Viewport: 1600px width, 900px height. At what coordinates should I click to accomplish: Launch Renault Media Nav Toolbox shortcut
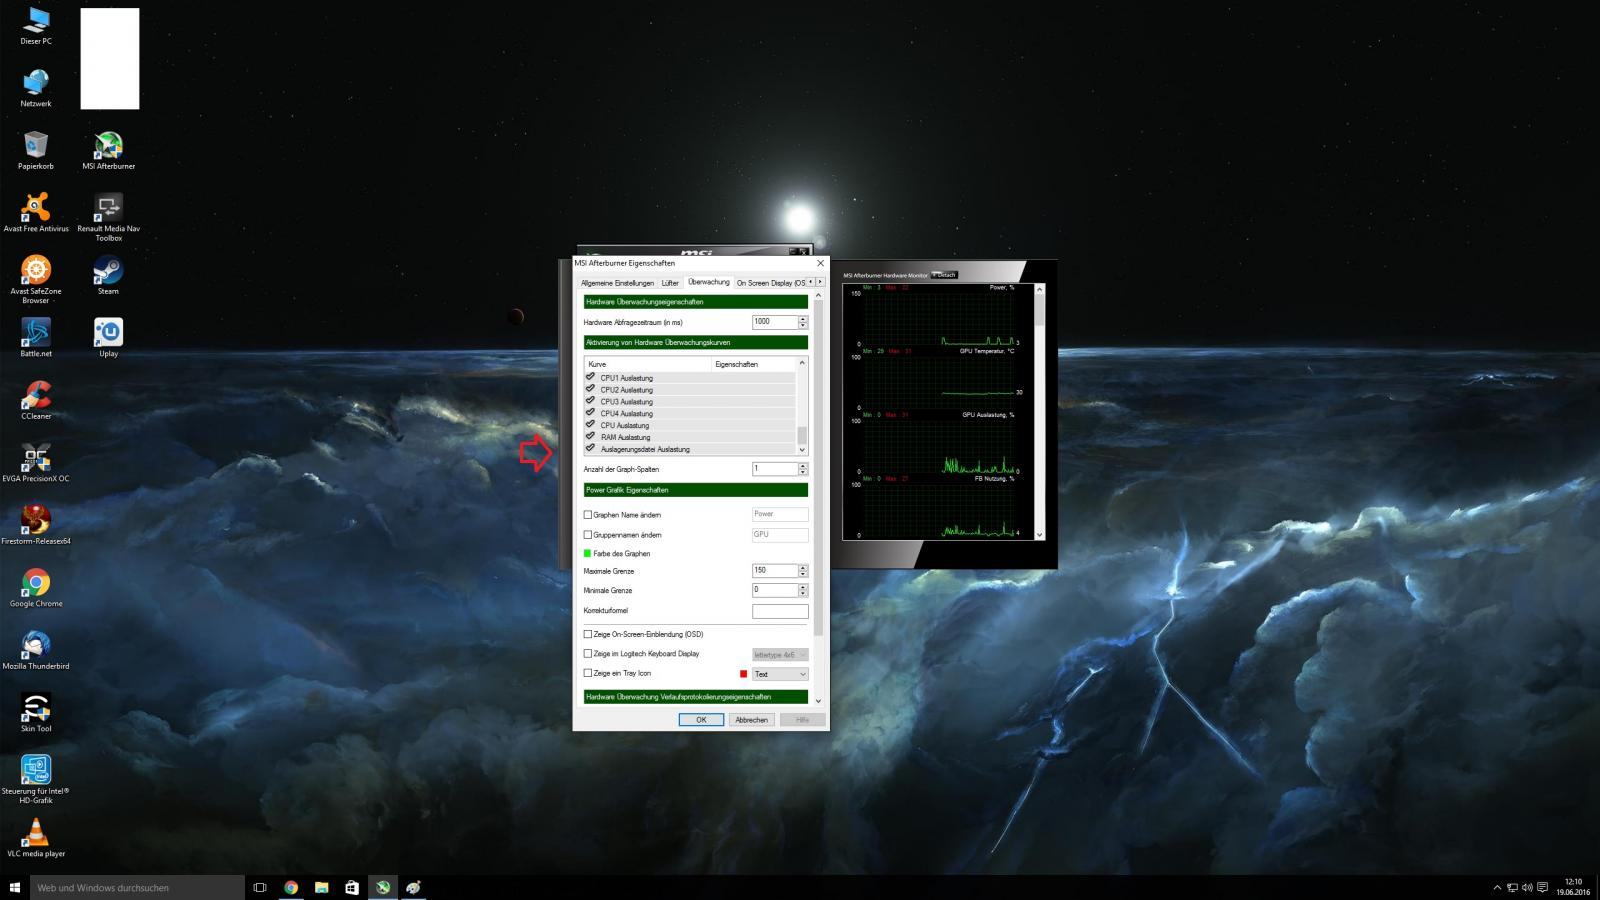point(108,218)
